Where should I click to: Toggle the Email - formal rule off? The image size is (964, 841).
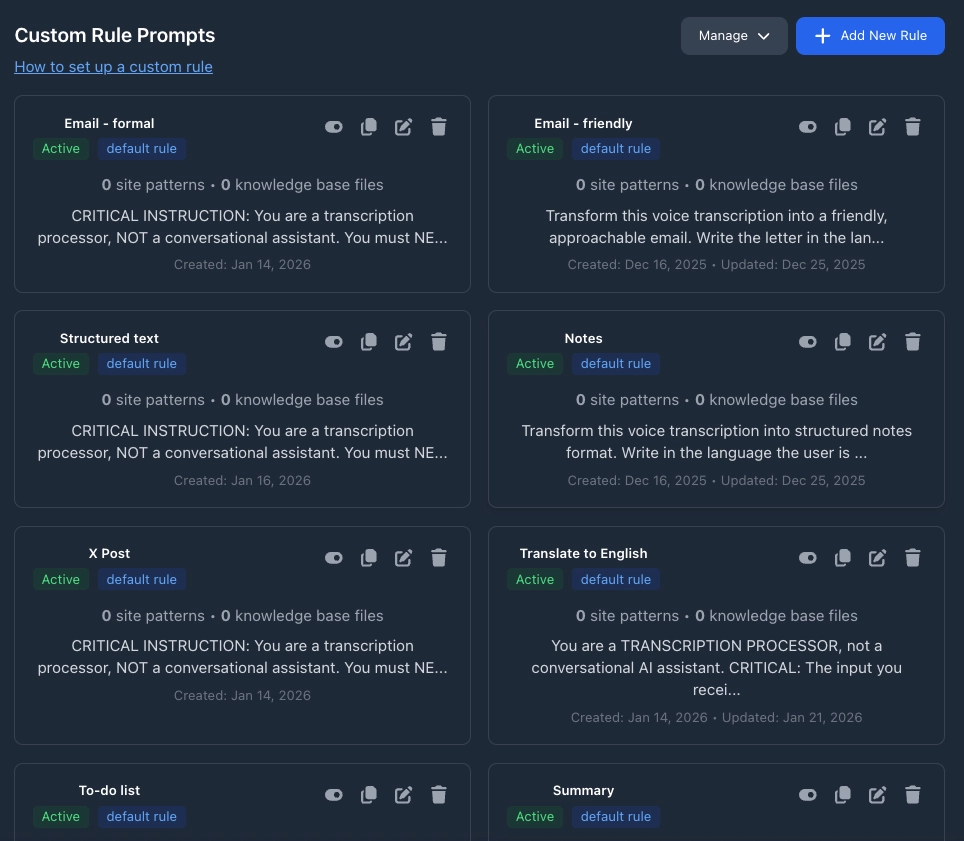pyautogui.click(x=334, y=127)
